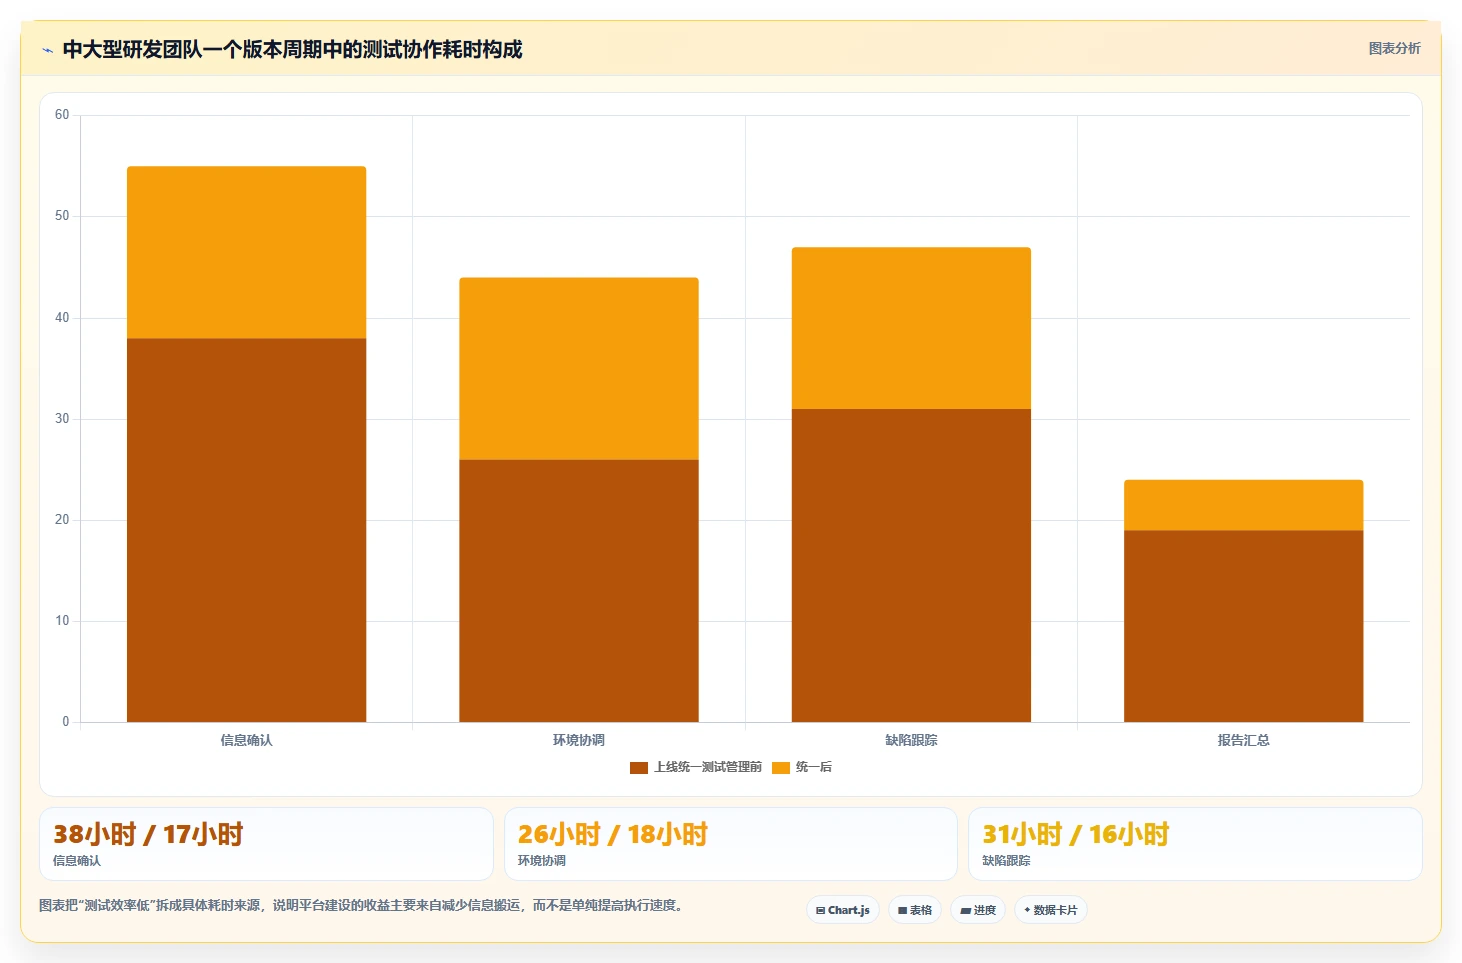Image resolution: width=1462 pixels, height=963 pixels.
Task: Click the dark brown bar segment for 缺陷跟踪
Action: tap(911, 565)
